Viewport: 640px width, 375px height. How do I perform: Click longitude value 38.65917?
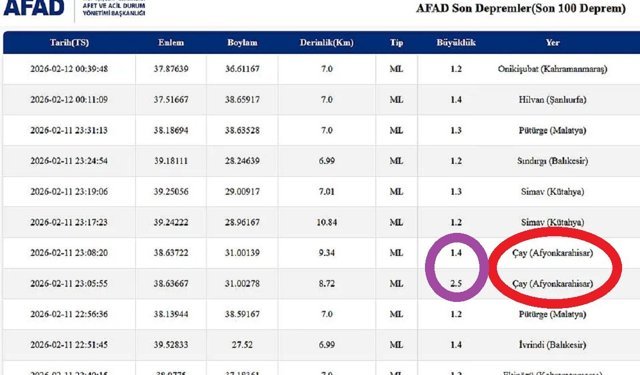(242, 100)
